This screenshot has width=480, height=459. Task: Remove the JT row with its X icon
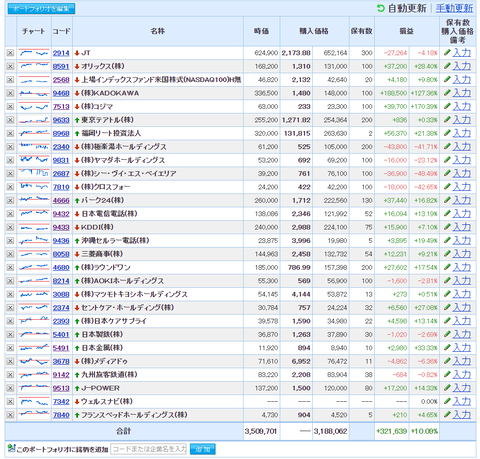10,53
